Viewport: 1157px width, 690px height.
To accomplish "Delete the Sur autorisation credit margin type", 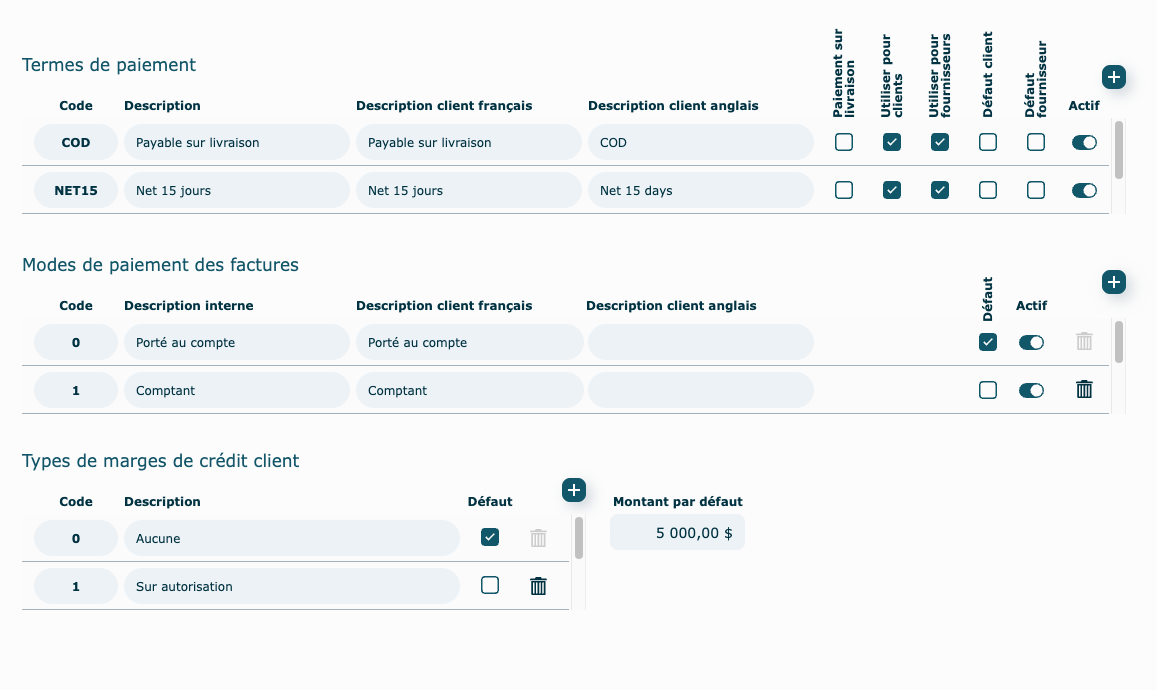I will point(538,586).
